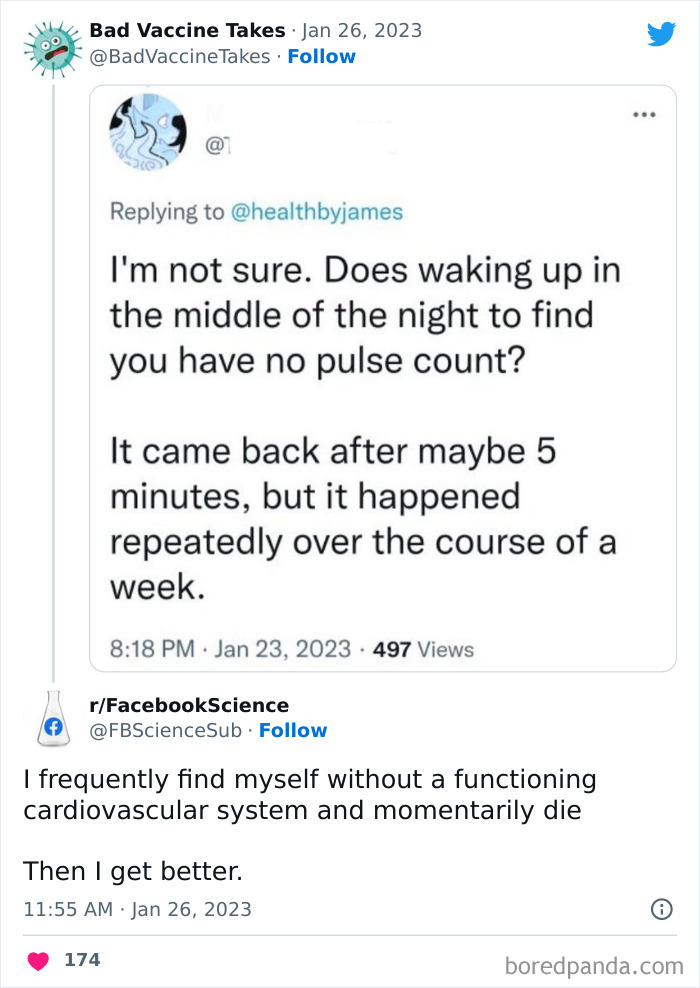Click the Twitter bird logo
700x988 pixels.
coord(662,33)
